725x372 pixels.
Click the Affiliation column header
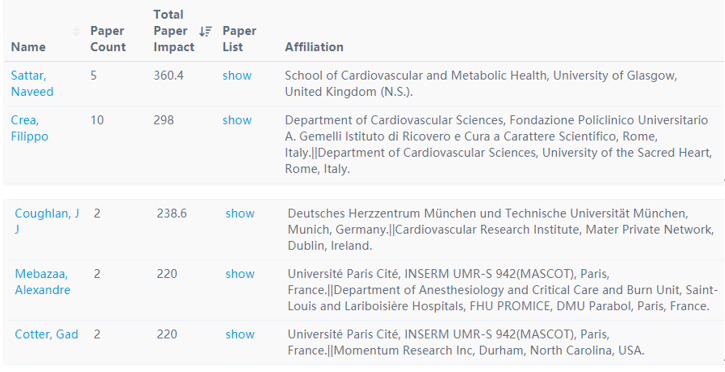coord(314,47)
